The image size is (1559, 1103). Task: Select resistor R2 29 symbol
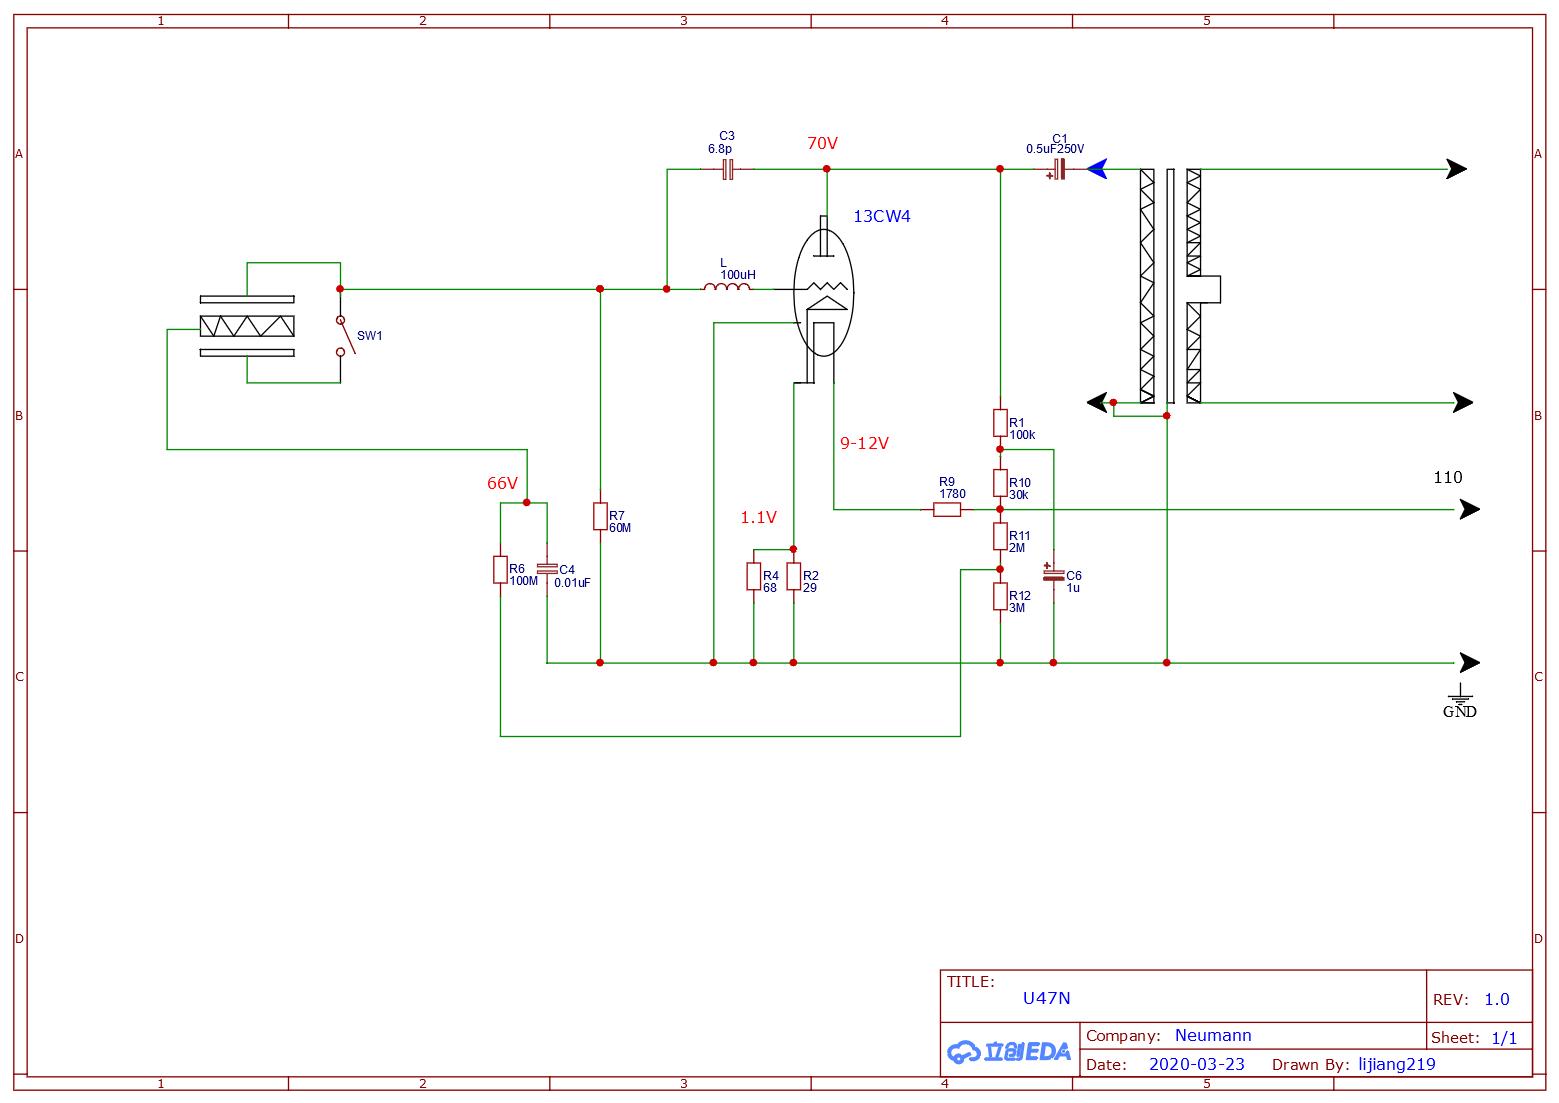794,576
